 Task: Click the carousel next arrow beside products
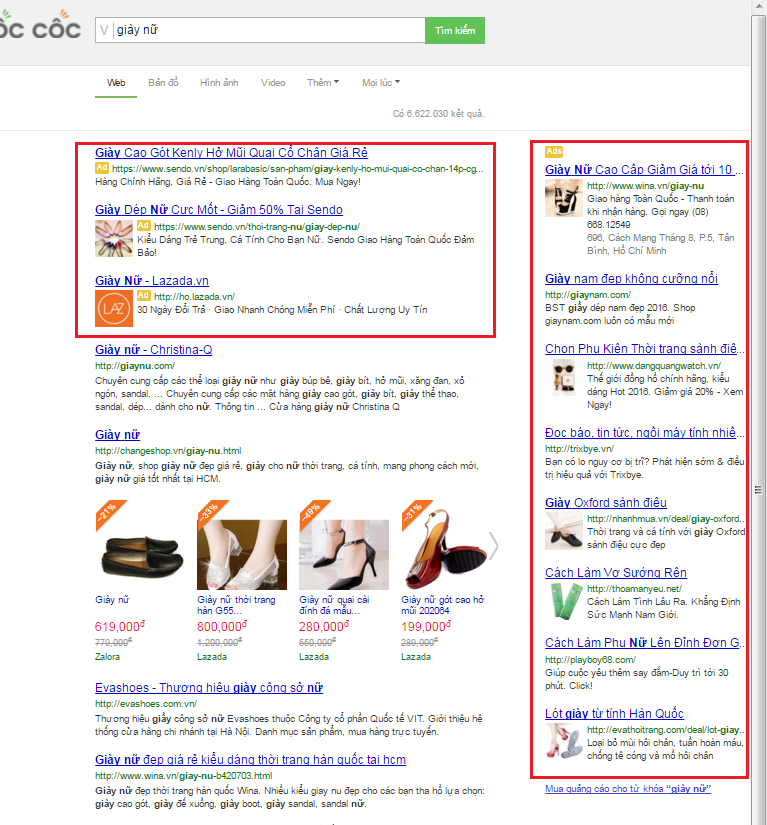coord(493,544)
